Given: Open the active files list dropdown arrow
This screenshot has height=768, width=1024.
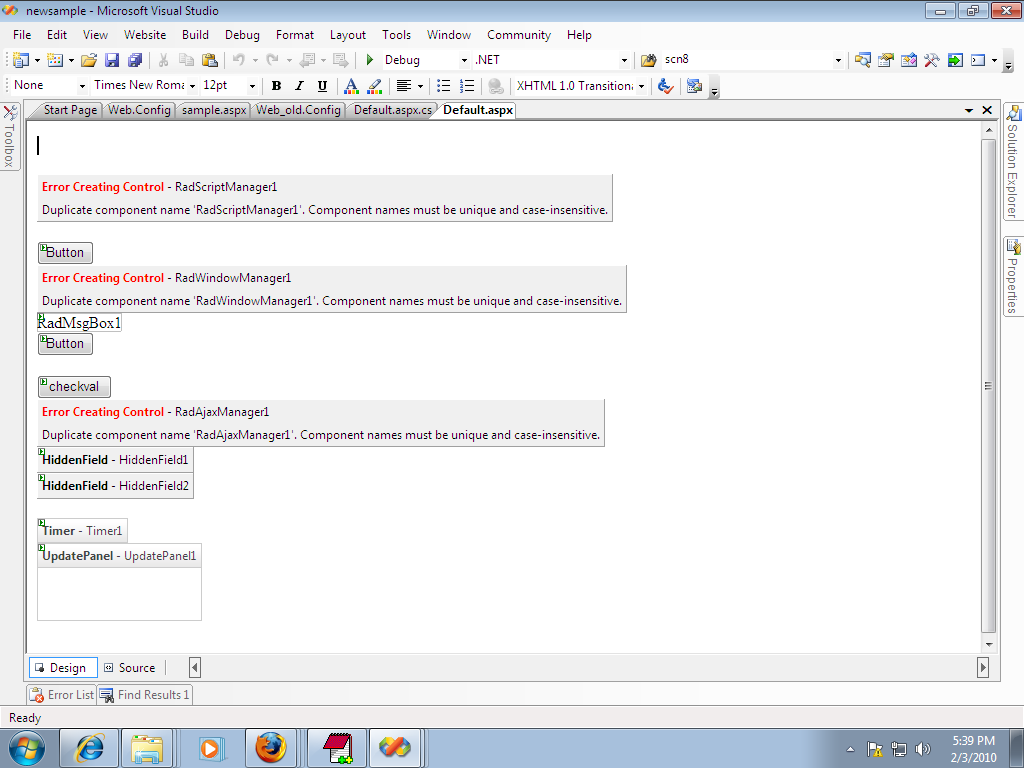Looking at the screenshot, I should pyautogui.click(x=969, y=110).
